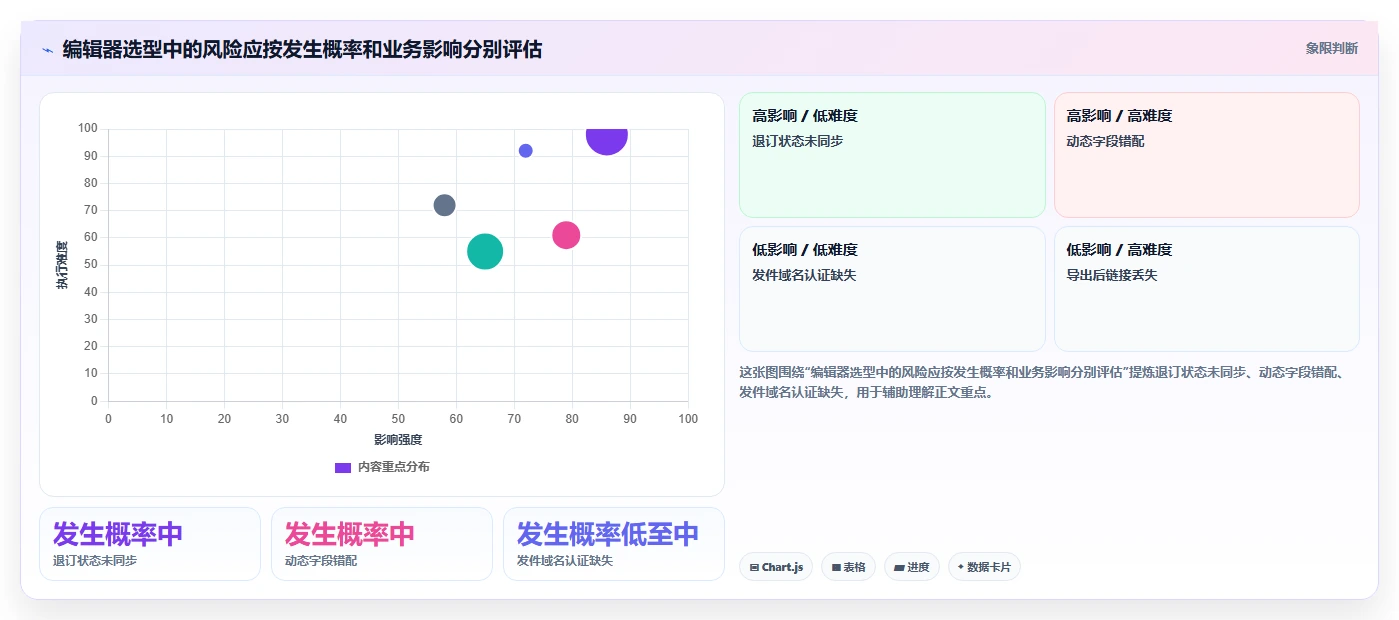This screenshot has width=1399, height=620.
Task: Select the teal bubble in the chart
Action: 485,251
